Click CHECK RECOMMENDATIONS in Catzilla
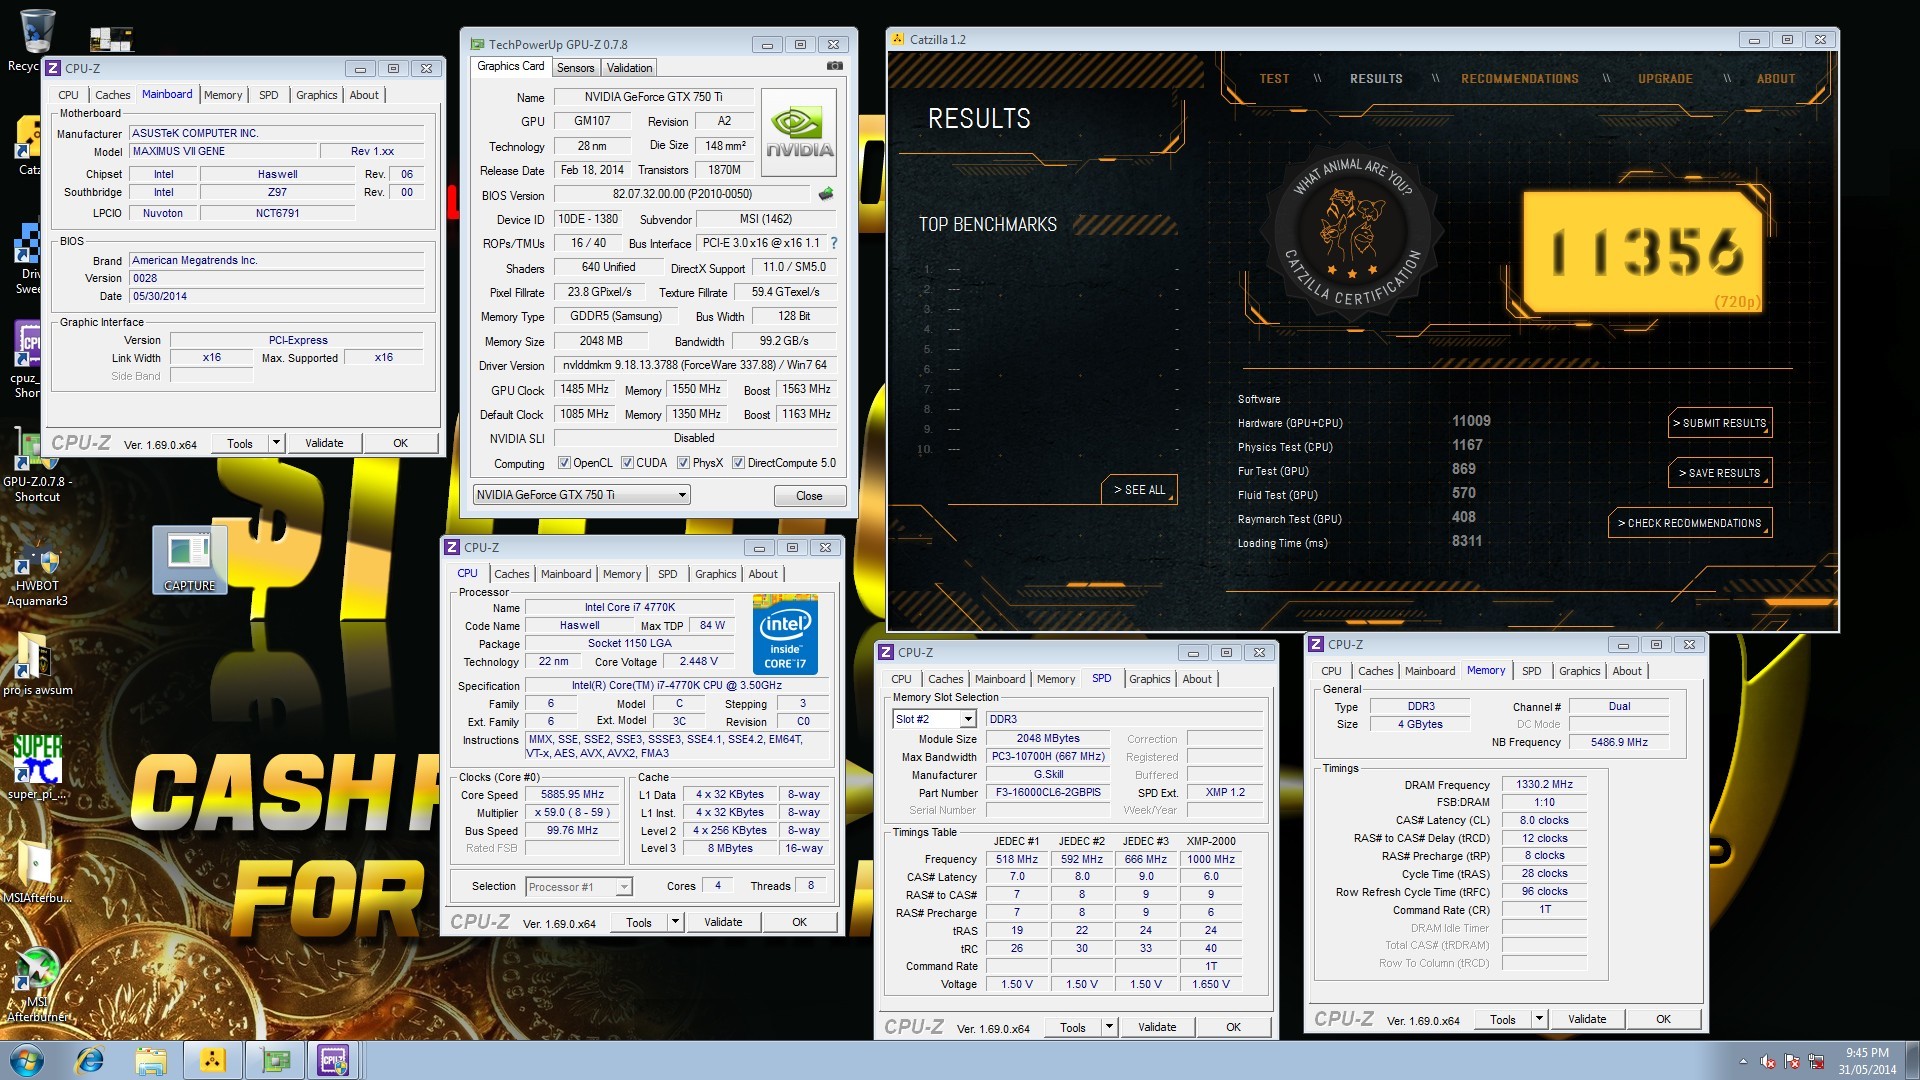Screen dimensions: 1920x1080 point(1690,523)
